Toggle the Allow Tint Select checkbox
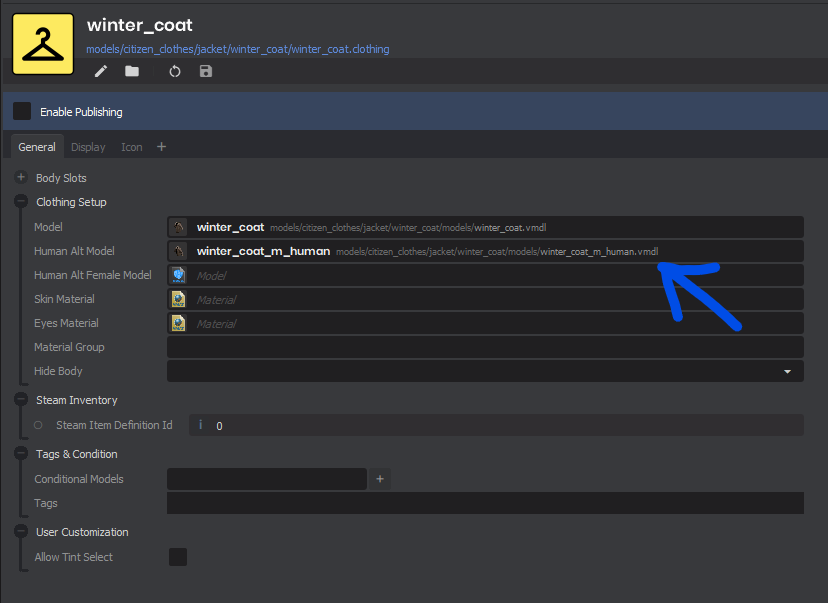The width and height of the screenshot is (828, 603). coord(178,557)
